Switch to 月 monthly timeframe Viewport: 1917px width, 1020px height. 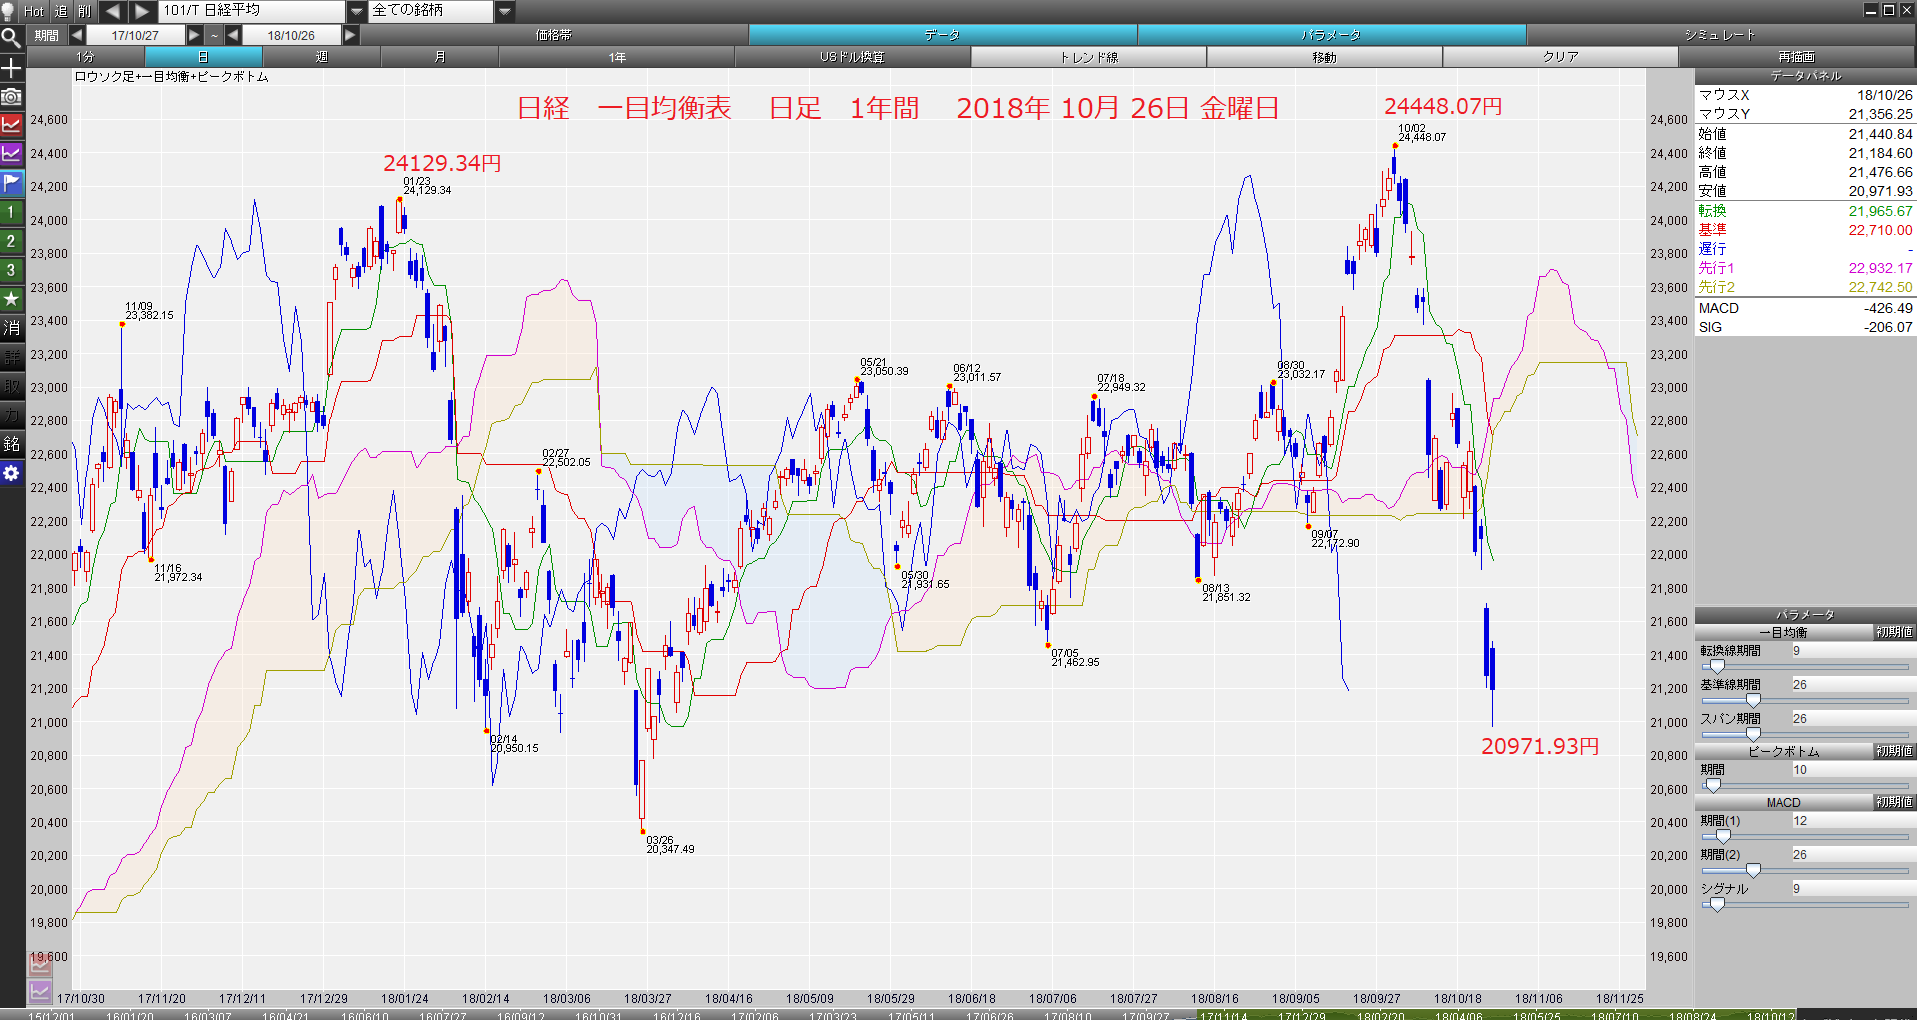point(439,57)
